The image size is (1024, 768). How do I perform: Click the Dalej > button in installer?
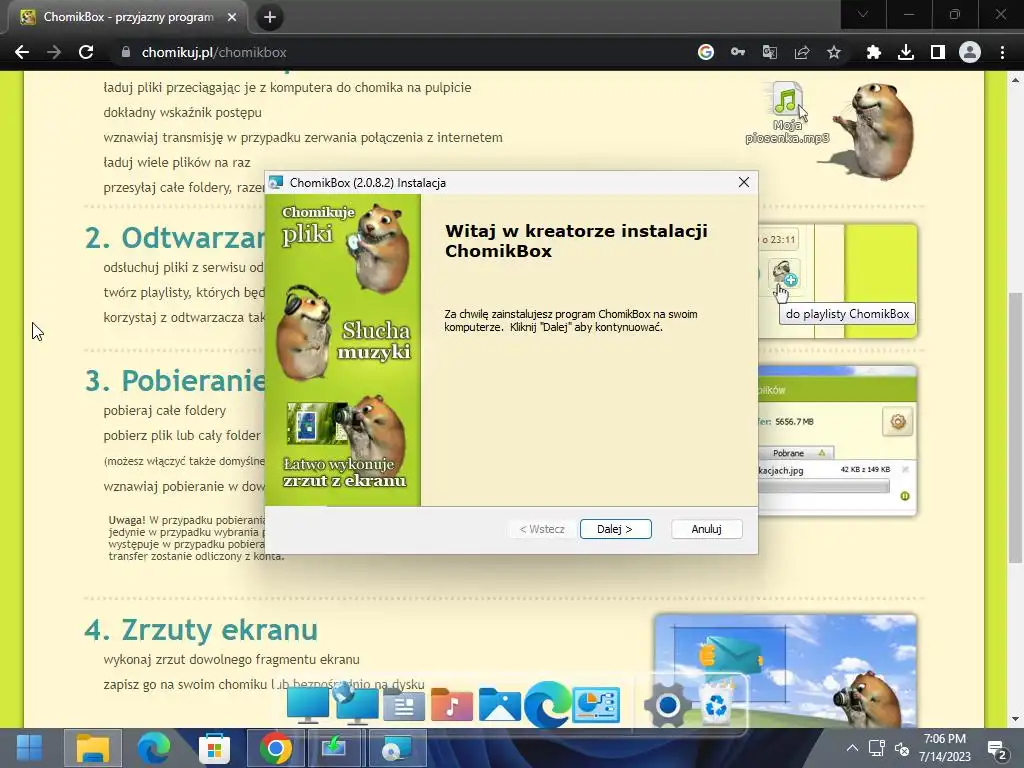tap(615, 529)
